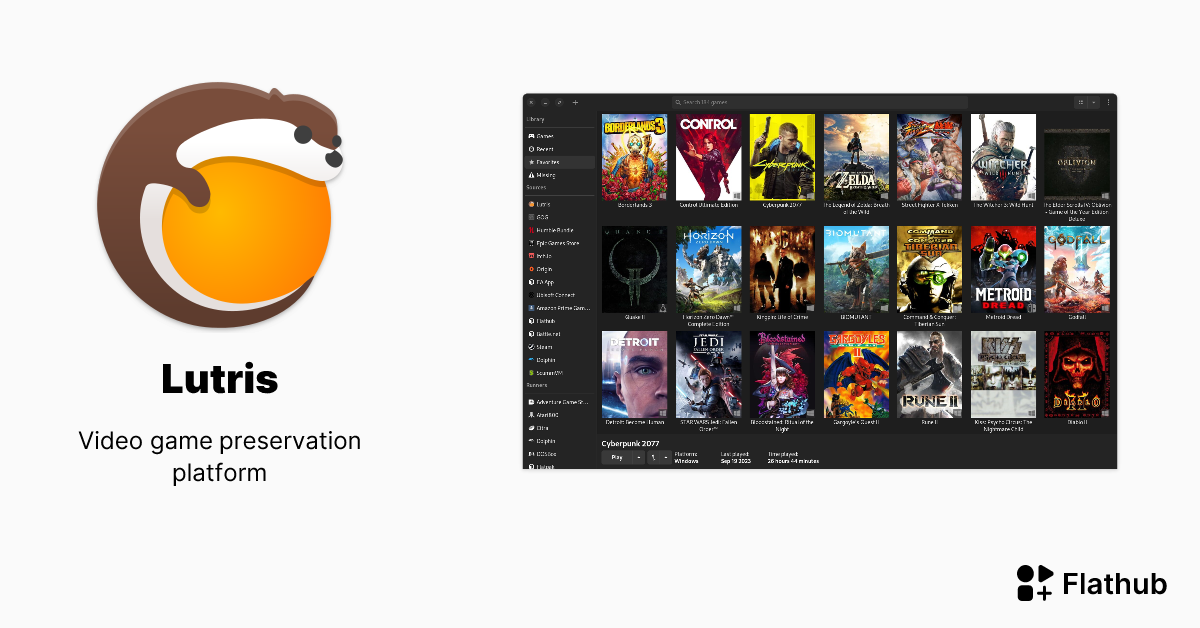Image resolution: width=1200 pixels, height=628 pixels.
Task: Open the ScummVM source
Action: pyautogui.click(x=560, y=373)
